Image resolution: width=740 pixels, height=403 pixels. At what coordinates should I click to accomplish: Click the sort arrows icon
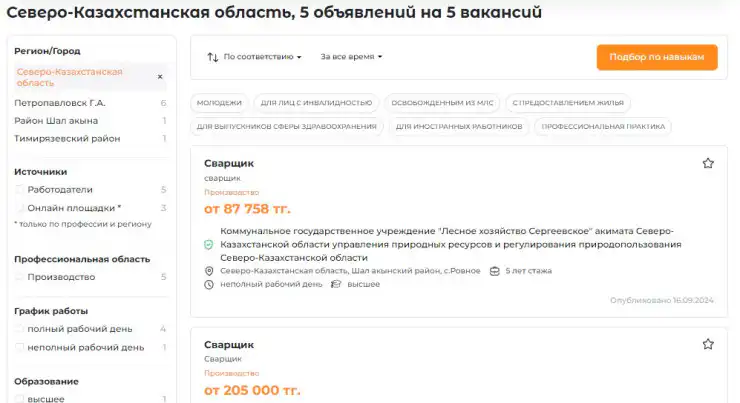(212, 57)
